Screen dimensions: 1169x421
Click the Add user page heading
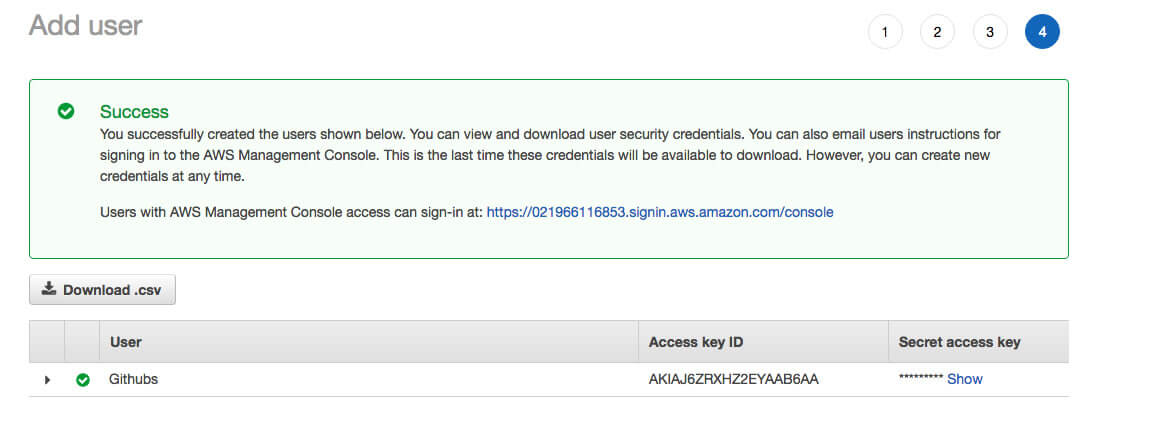pos(85,25)
